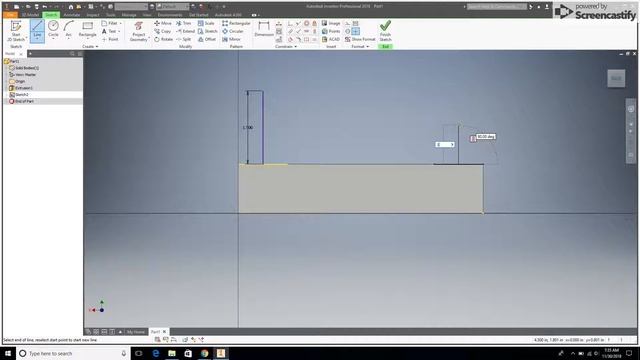Choose Circular pattern
640x360 pixels.
pyautogui.click(x=233, y=31)
